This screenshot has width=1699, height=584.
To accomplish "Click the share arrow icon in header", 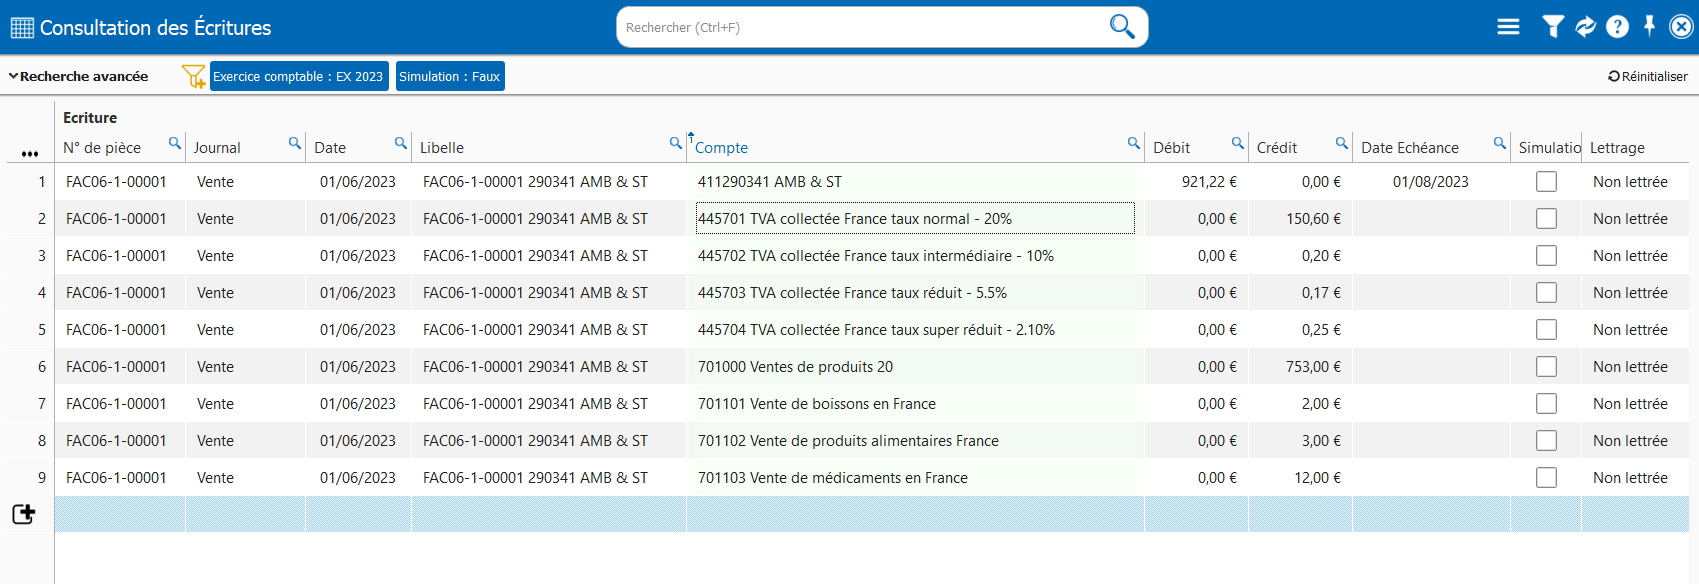I will 1585,27.
